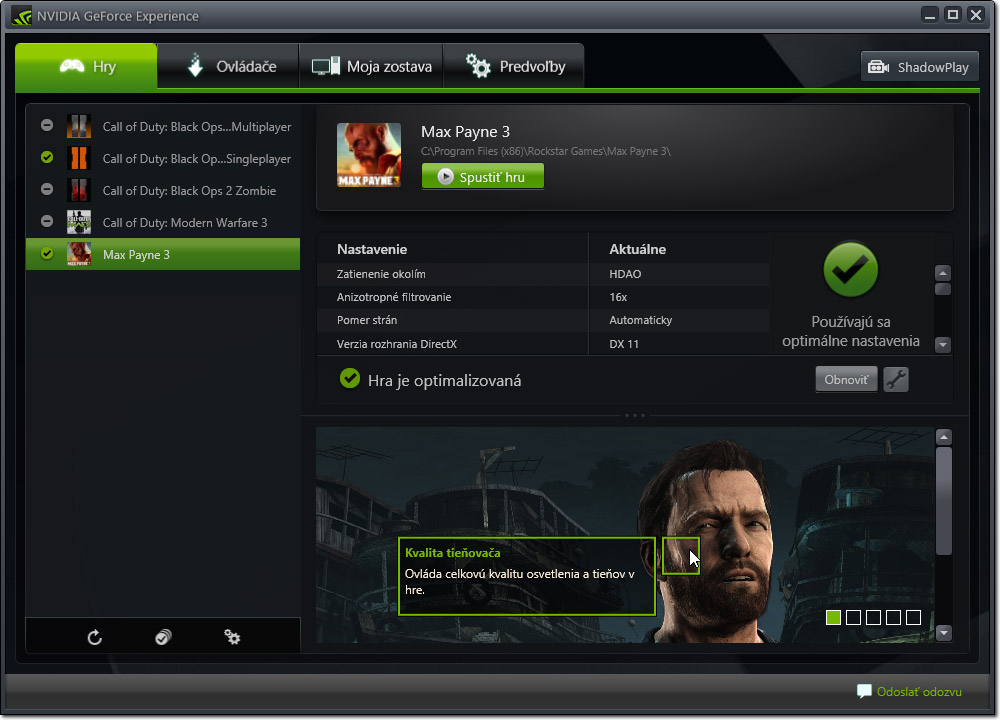Open ShadowPlay
The height and width of the screenshot is (720, 1000).
[919, 67]
